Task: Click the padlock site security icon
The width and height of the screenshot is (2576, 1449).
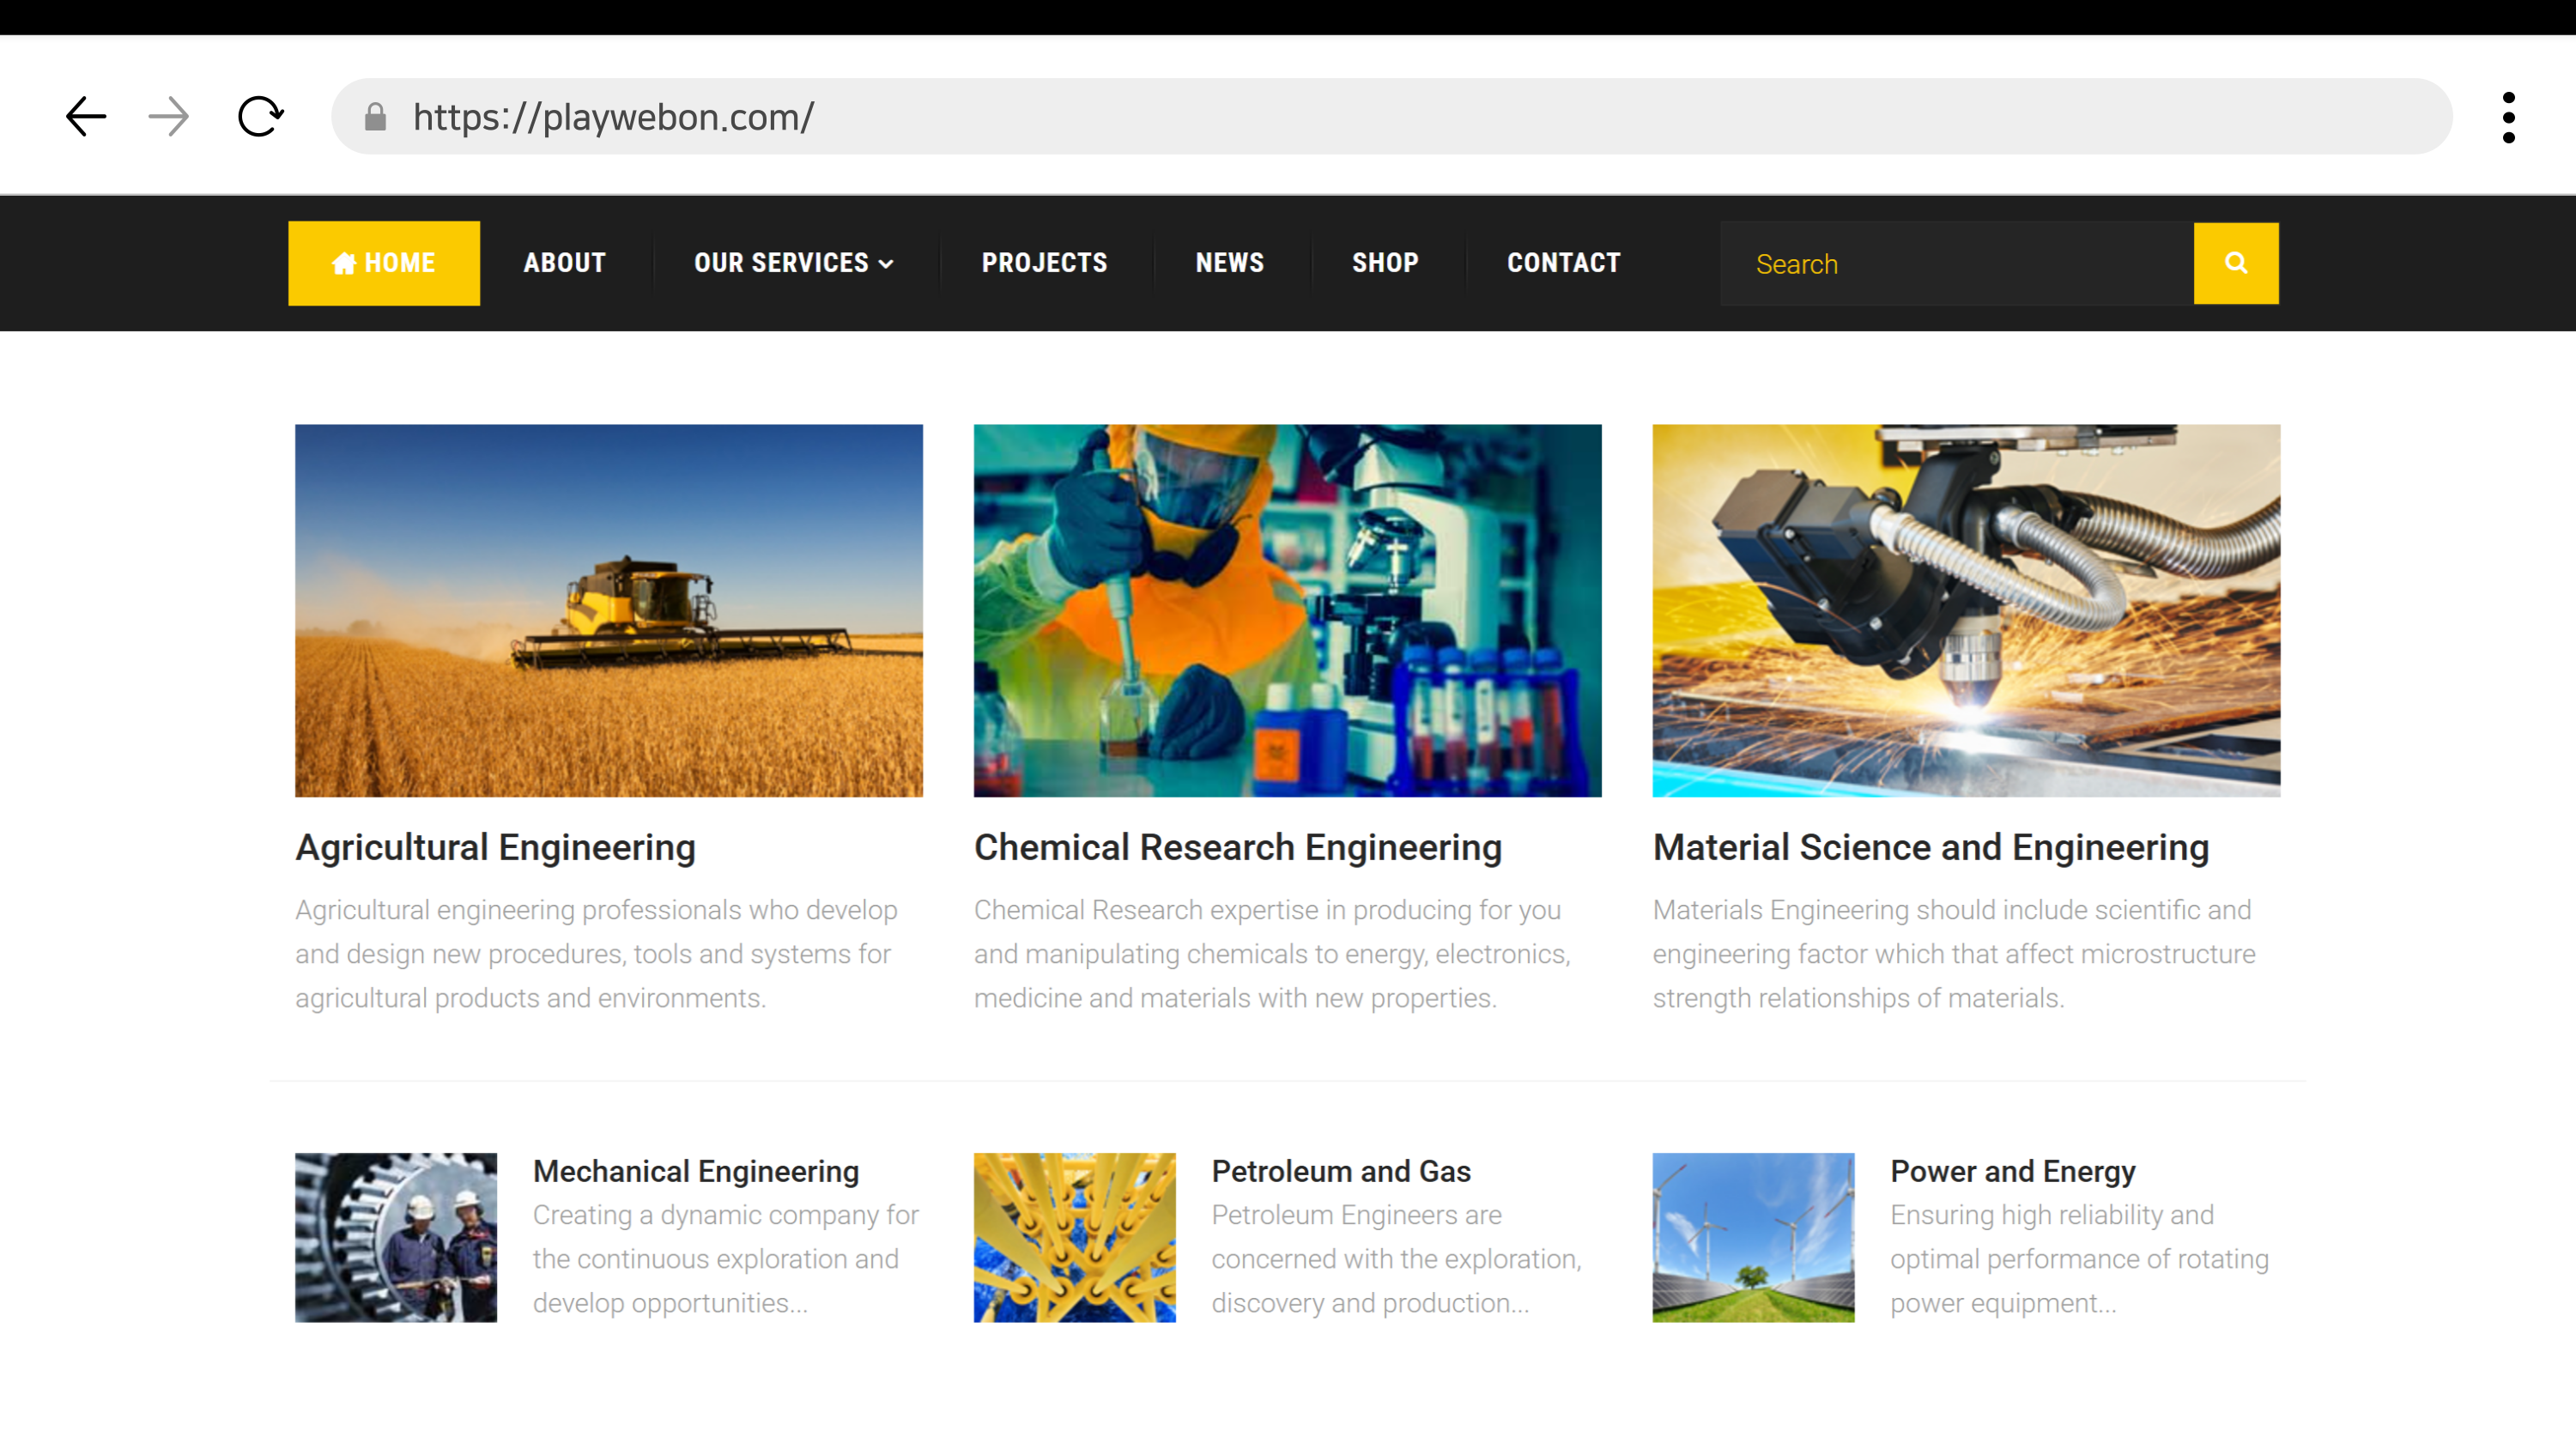Action: (x=375, y=118)
